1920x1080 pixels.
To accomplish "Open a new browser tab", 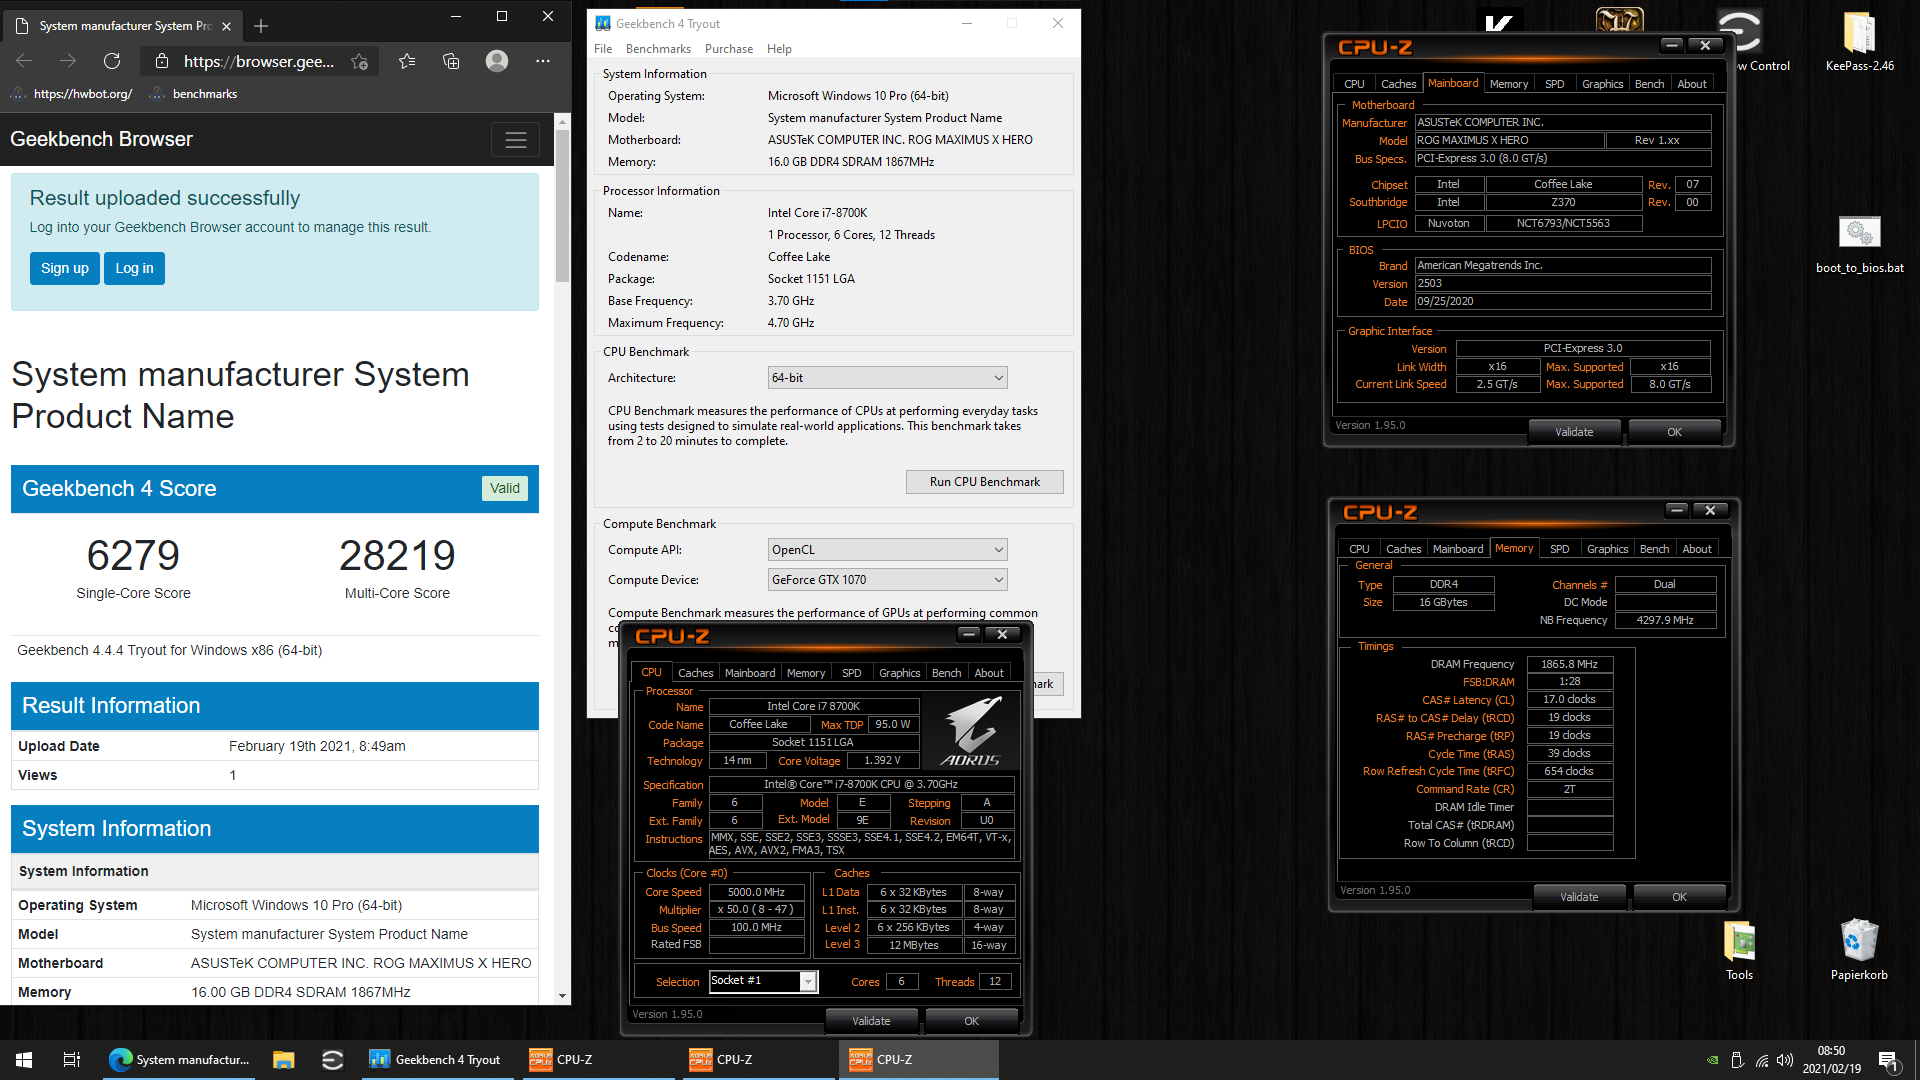I will (x=261, y=26).
